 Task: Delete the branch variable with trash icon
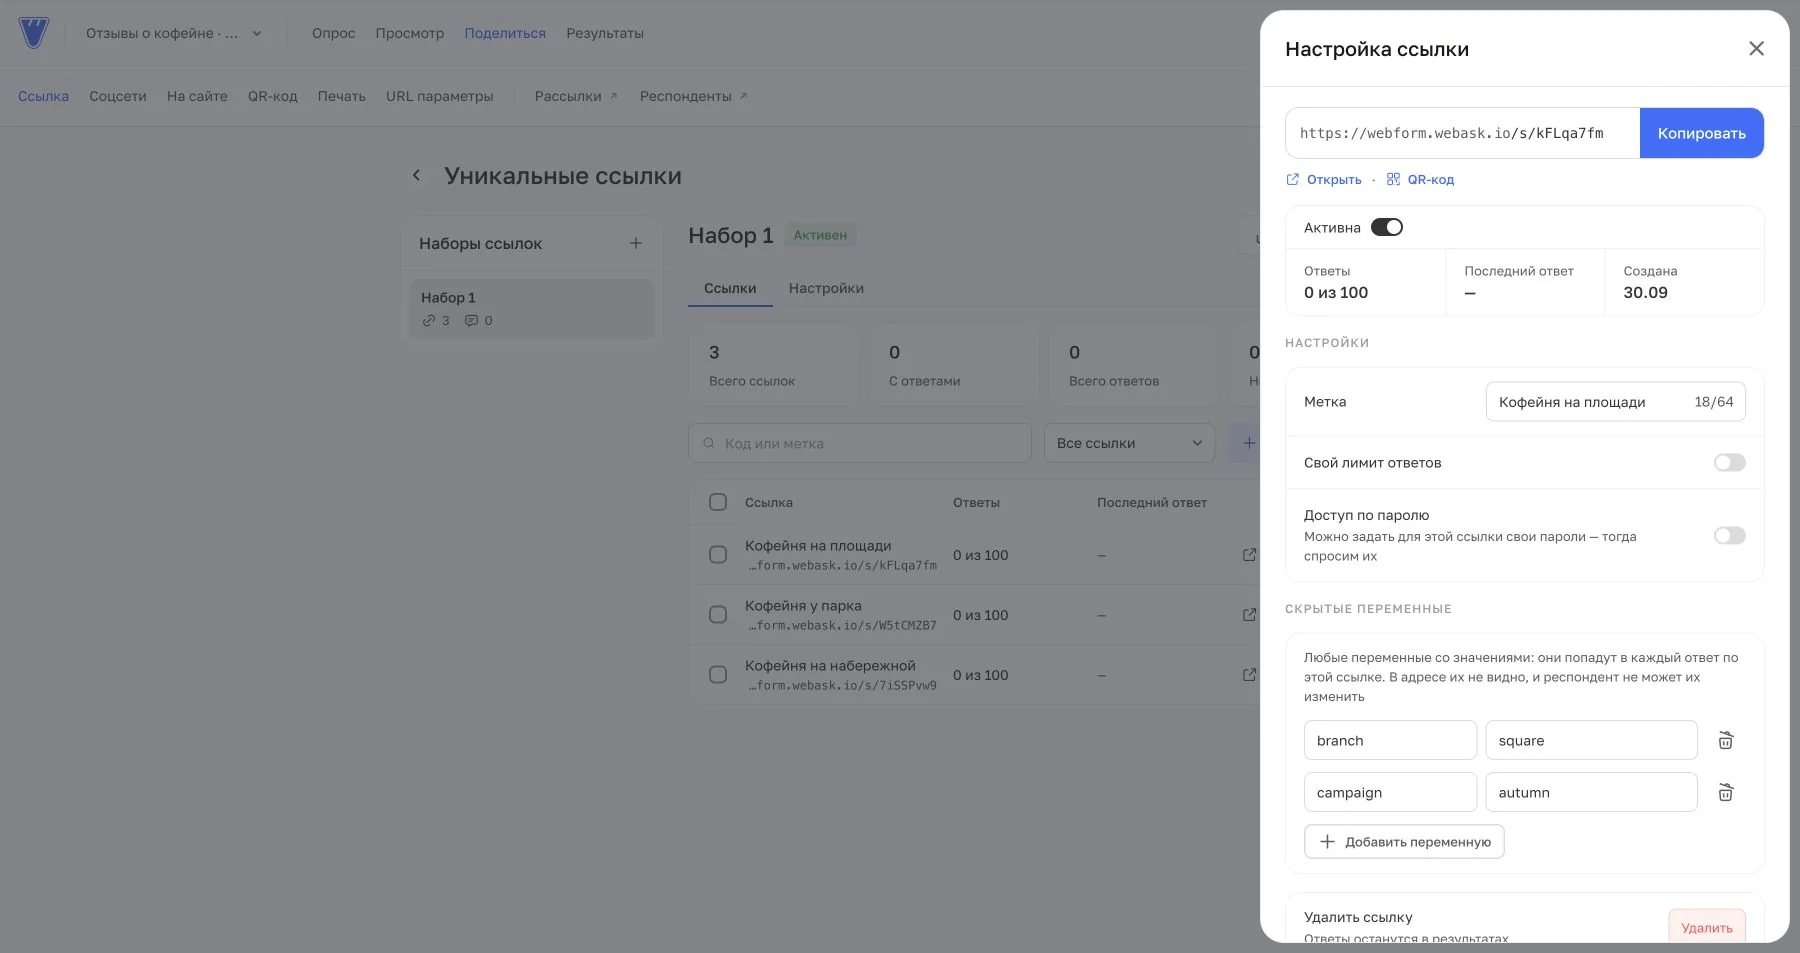pyautogui.click(x=1725, y=741)
